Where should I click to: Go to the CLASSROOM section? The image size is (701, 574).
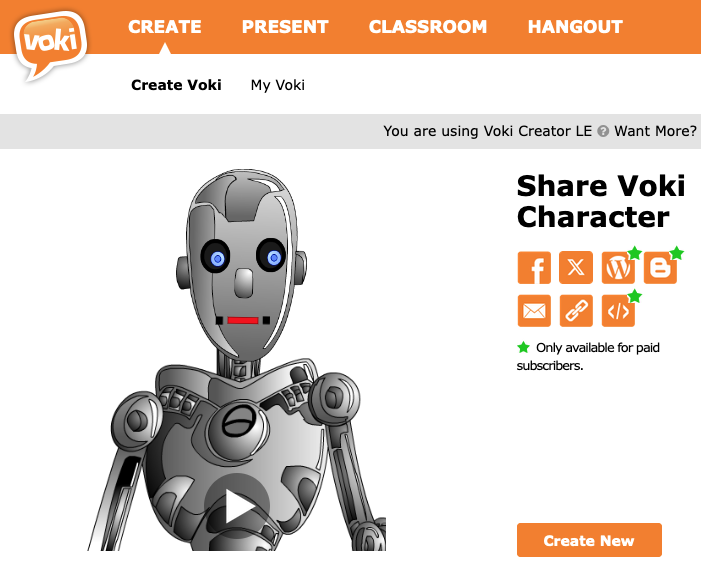coord(428,27)
